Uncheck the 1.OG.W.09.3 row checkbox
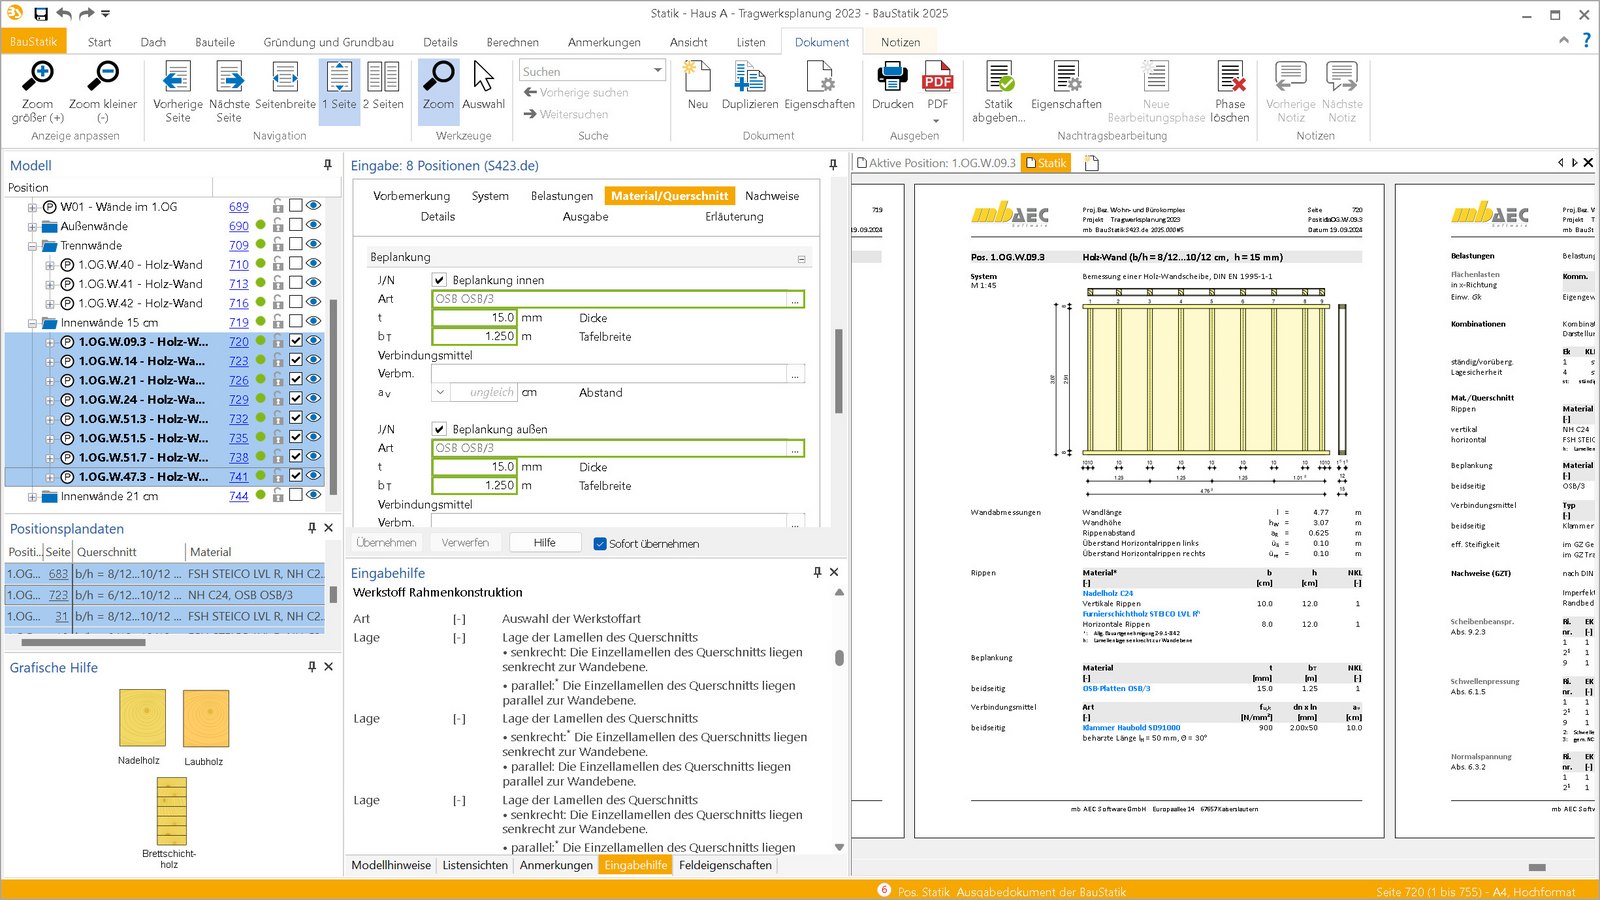This screenshot has height=900, width=1600. tap(296, 341)
